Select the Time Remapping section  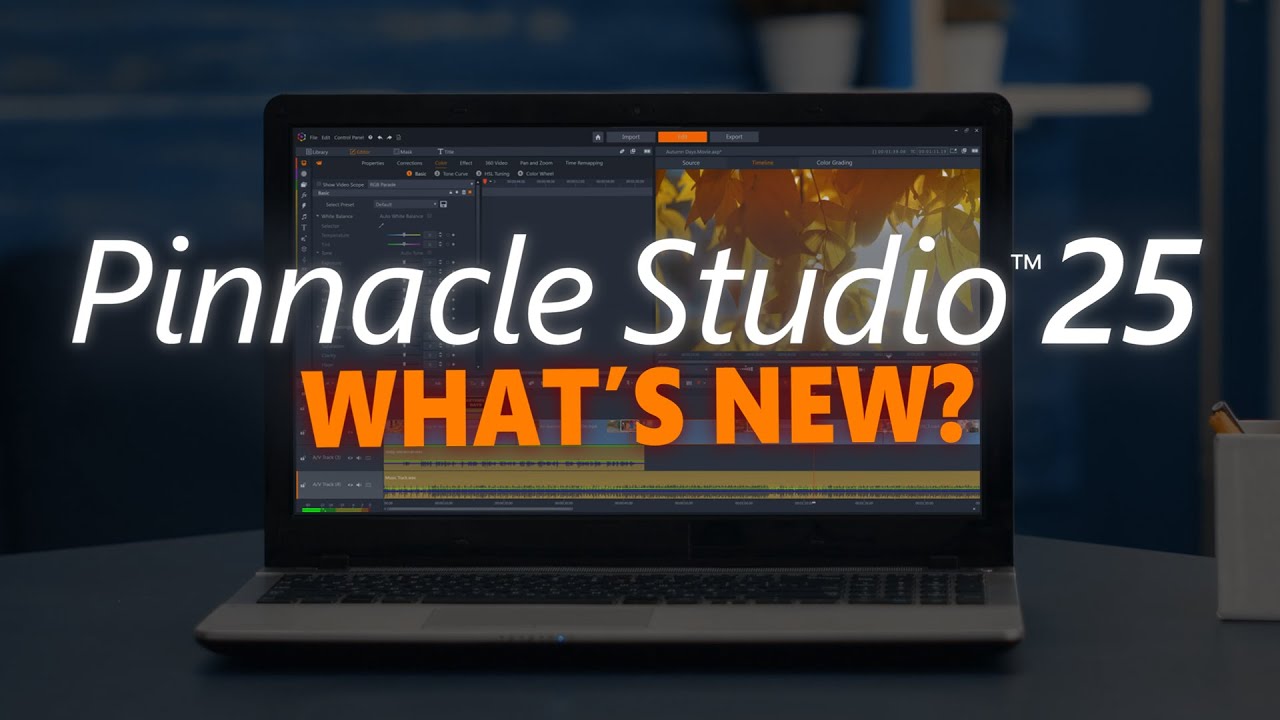coord(584,163)
